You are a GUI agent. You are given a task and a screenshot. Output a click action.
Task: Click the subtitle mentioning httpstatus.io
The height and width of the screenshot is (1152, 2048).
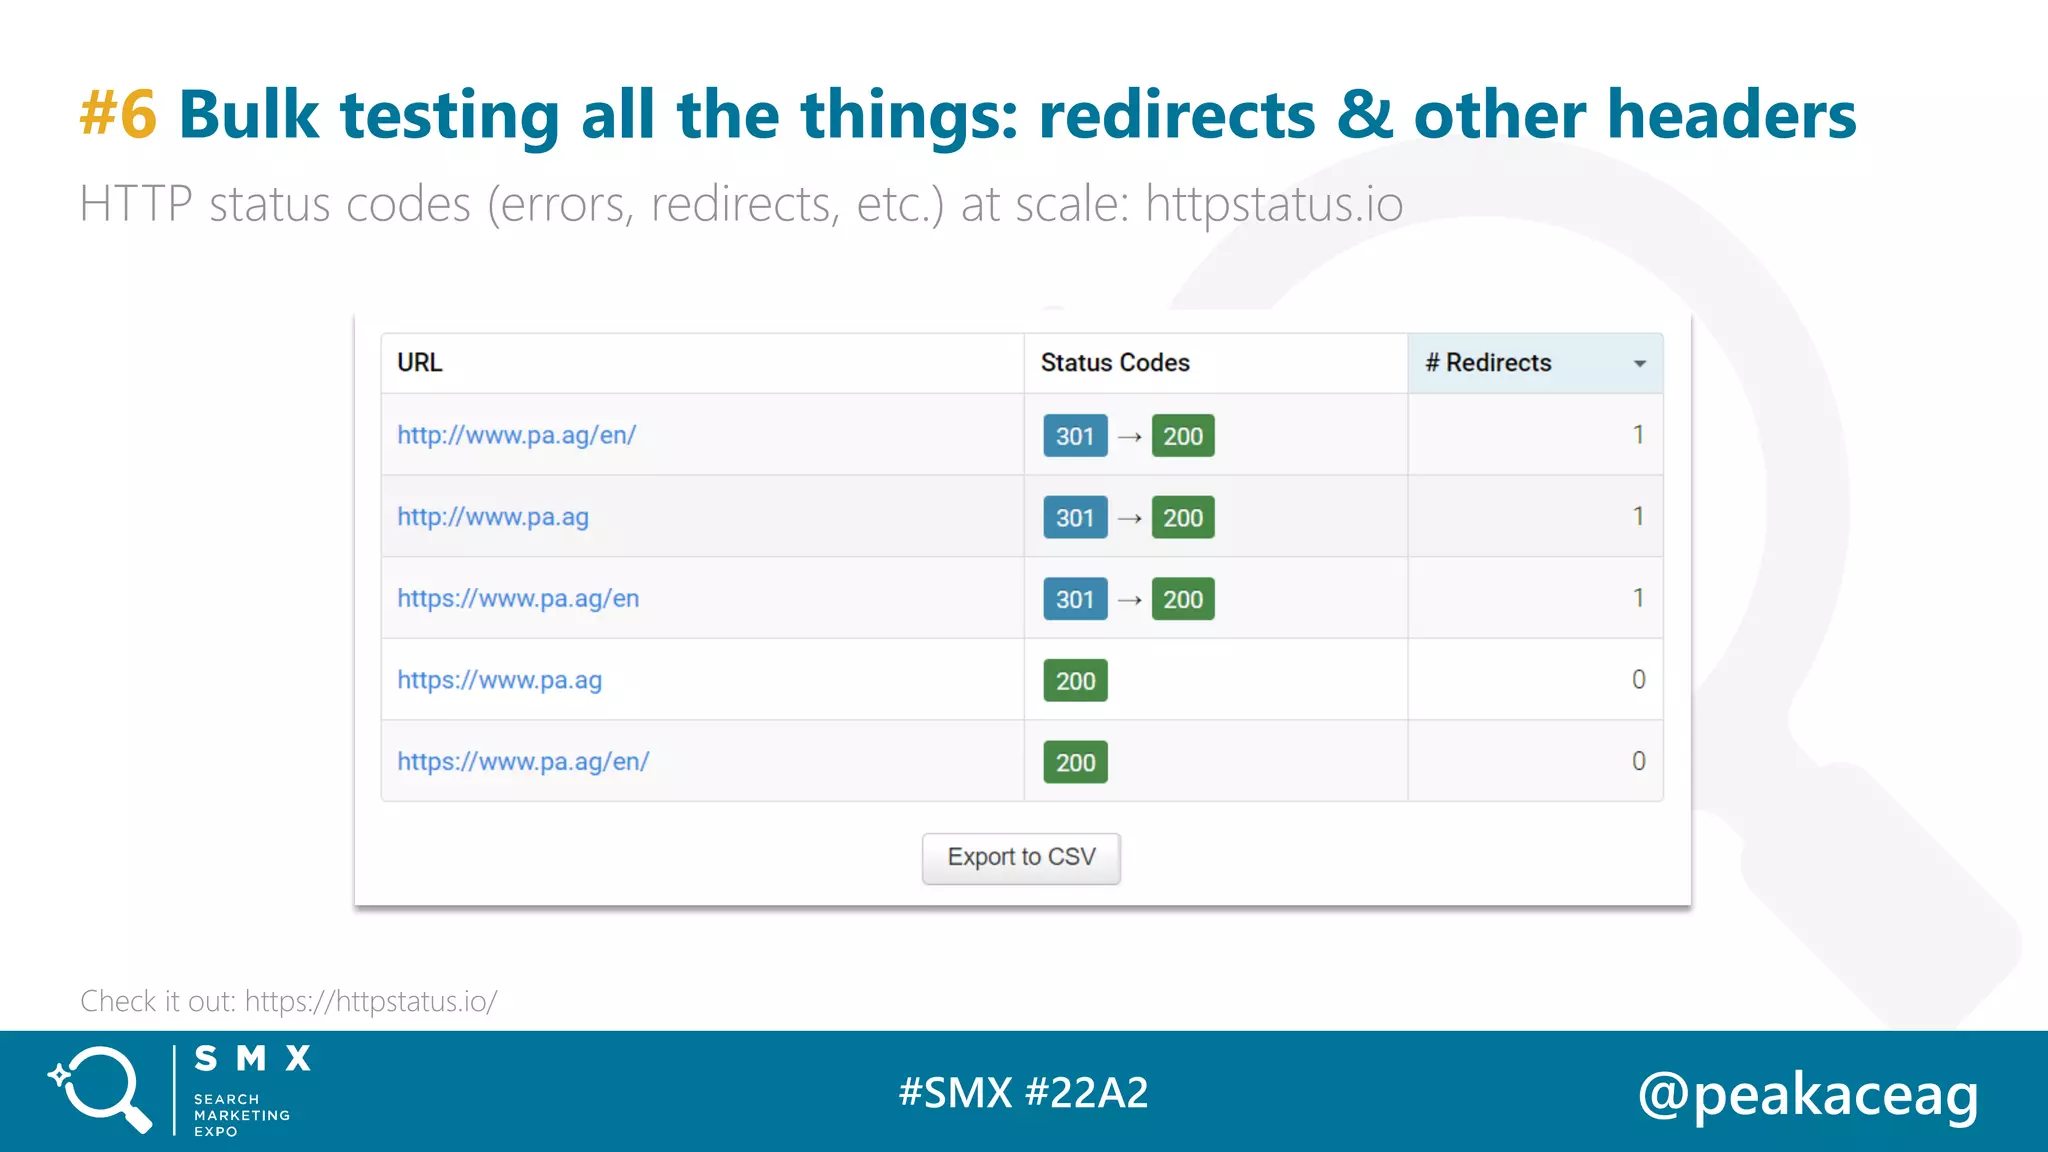741,204
